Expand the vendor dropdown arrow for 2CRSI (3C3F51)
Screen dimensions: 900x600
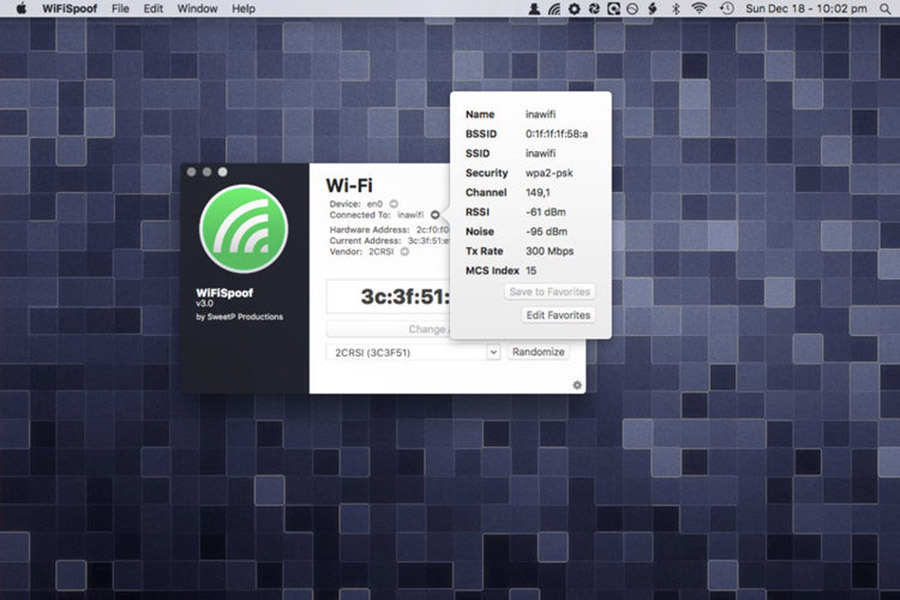[493, 352]
